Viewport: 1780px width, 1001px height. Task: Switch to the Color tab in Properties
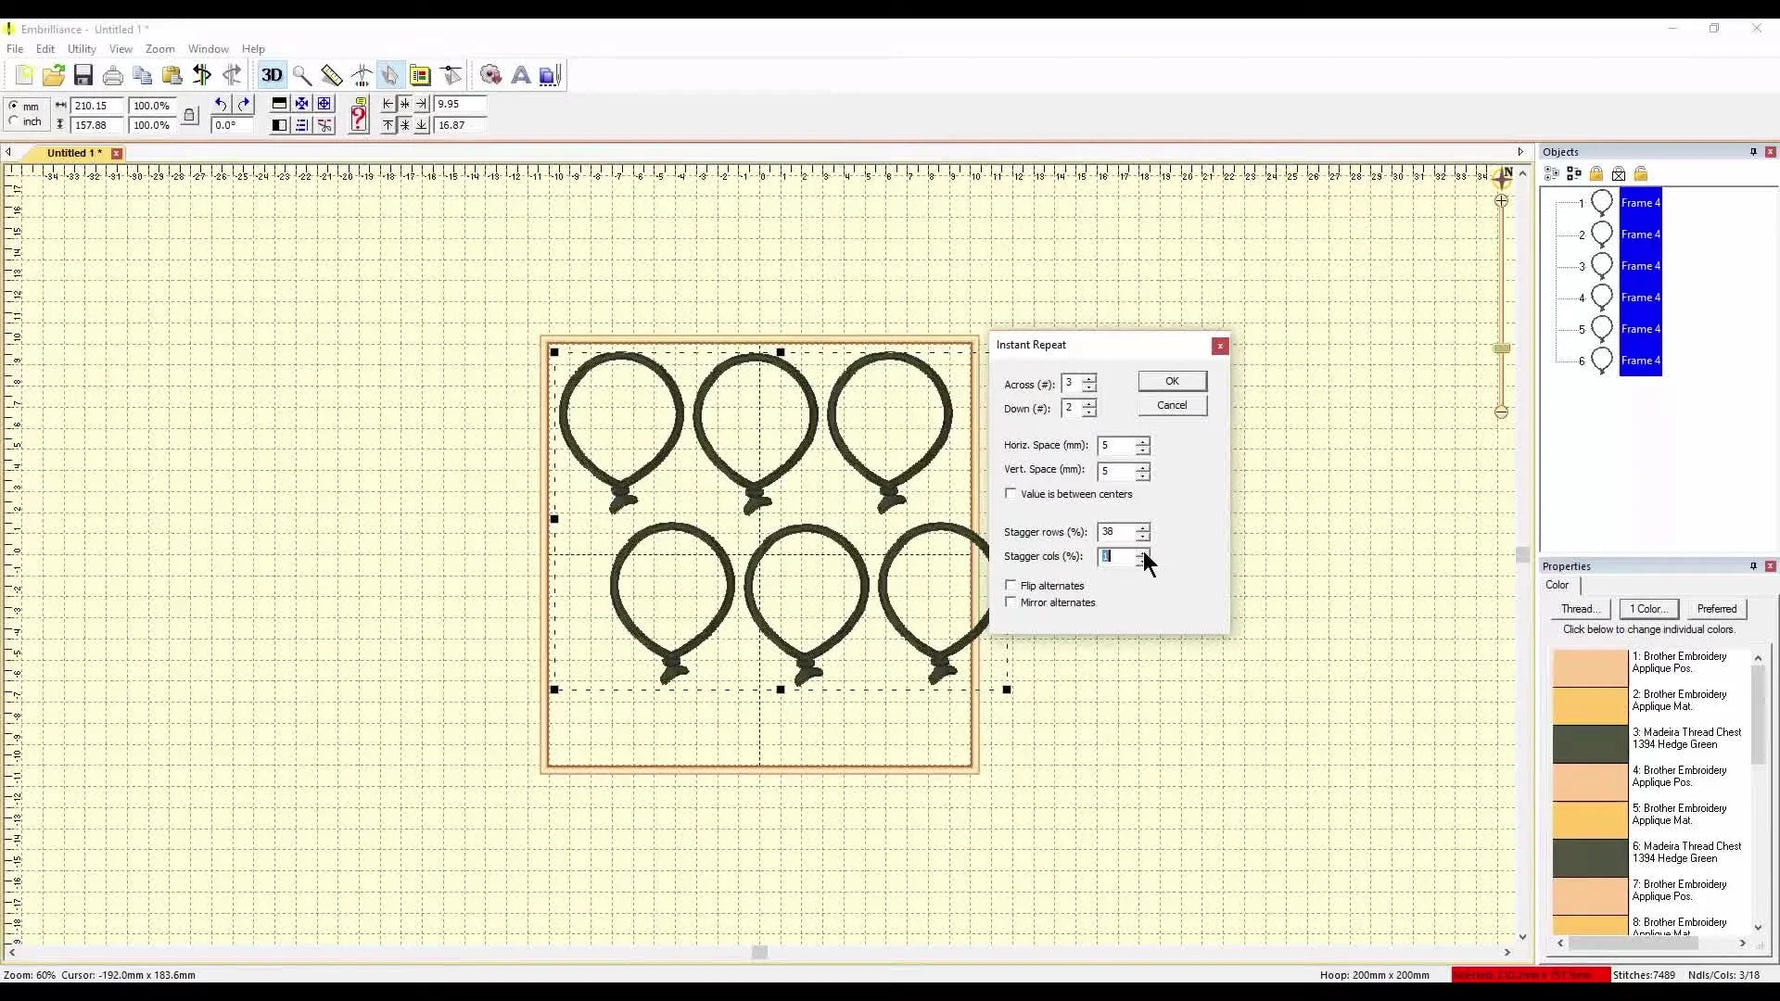[x=1557, y=585]
